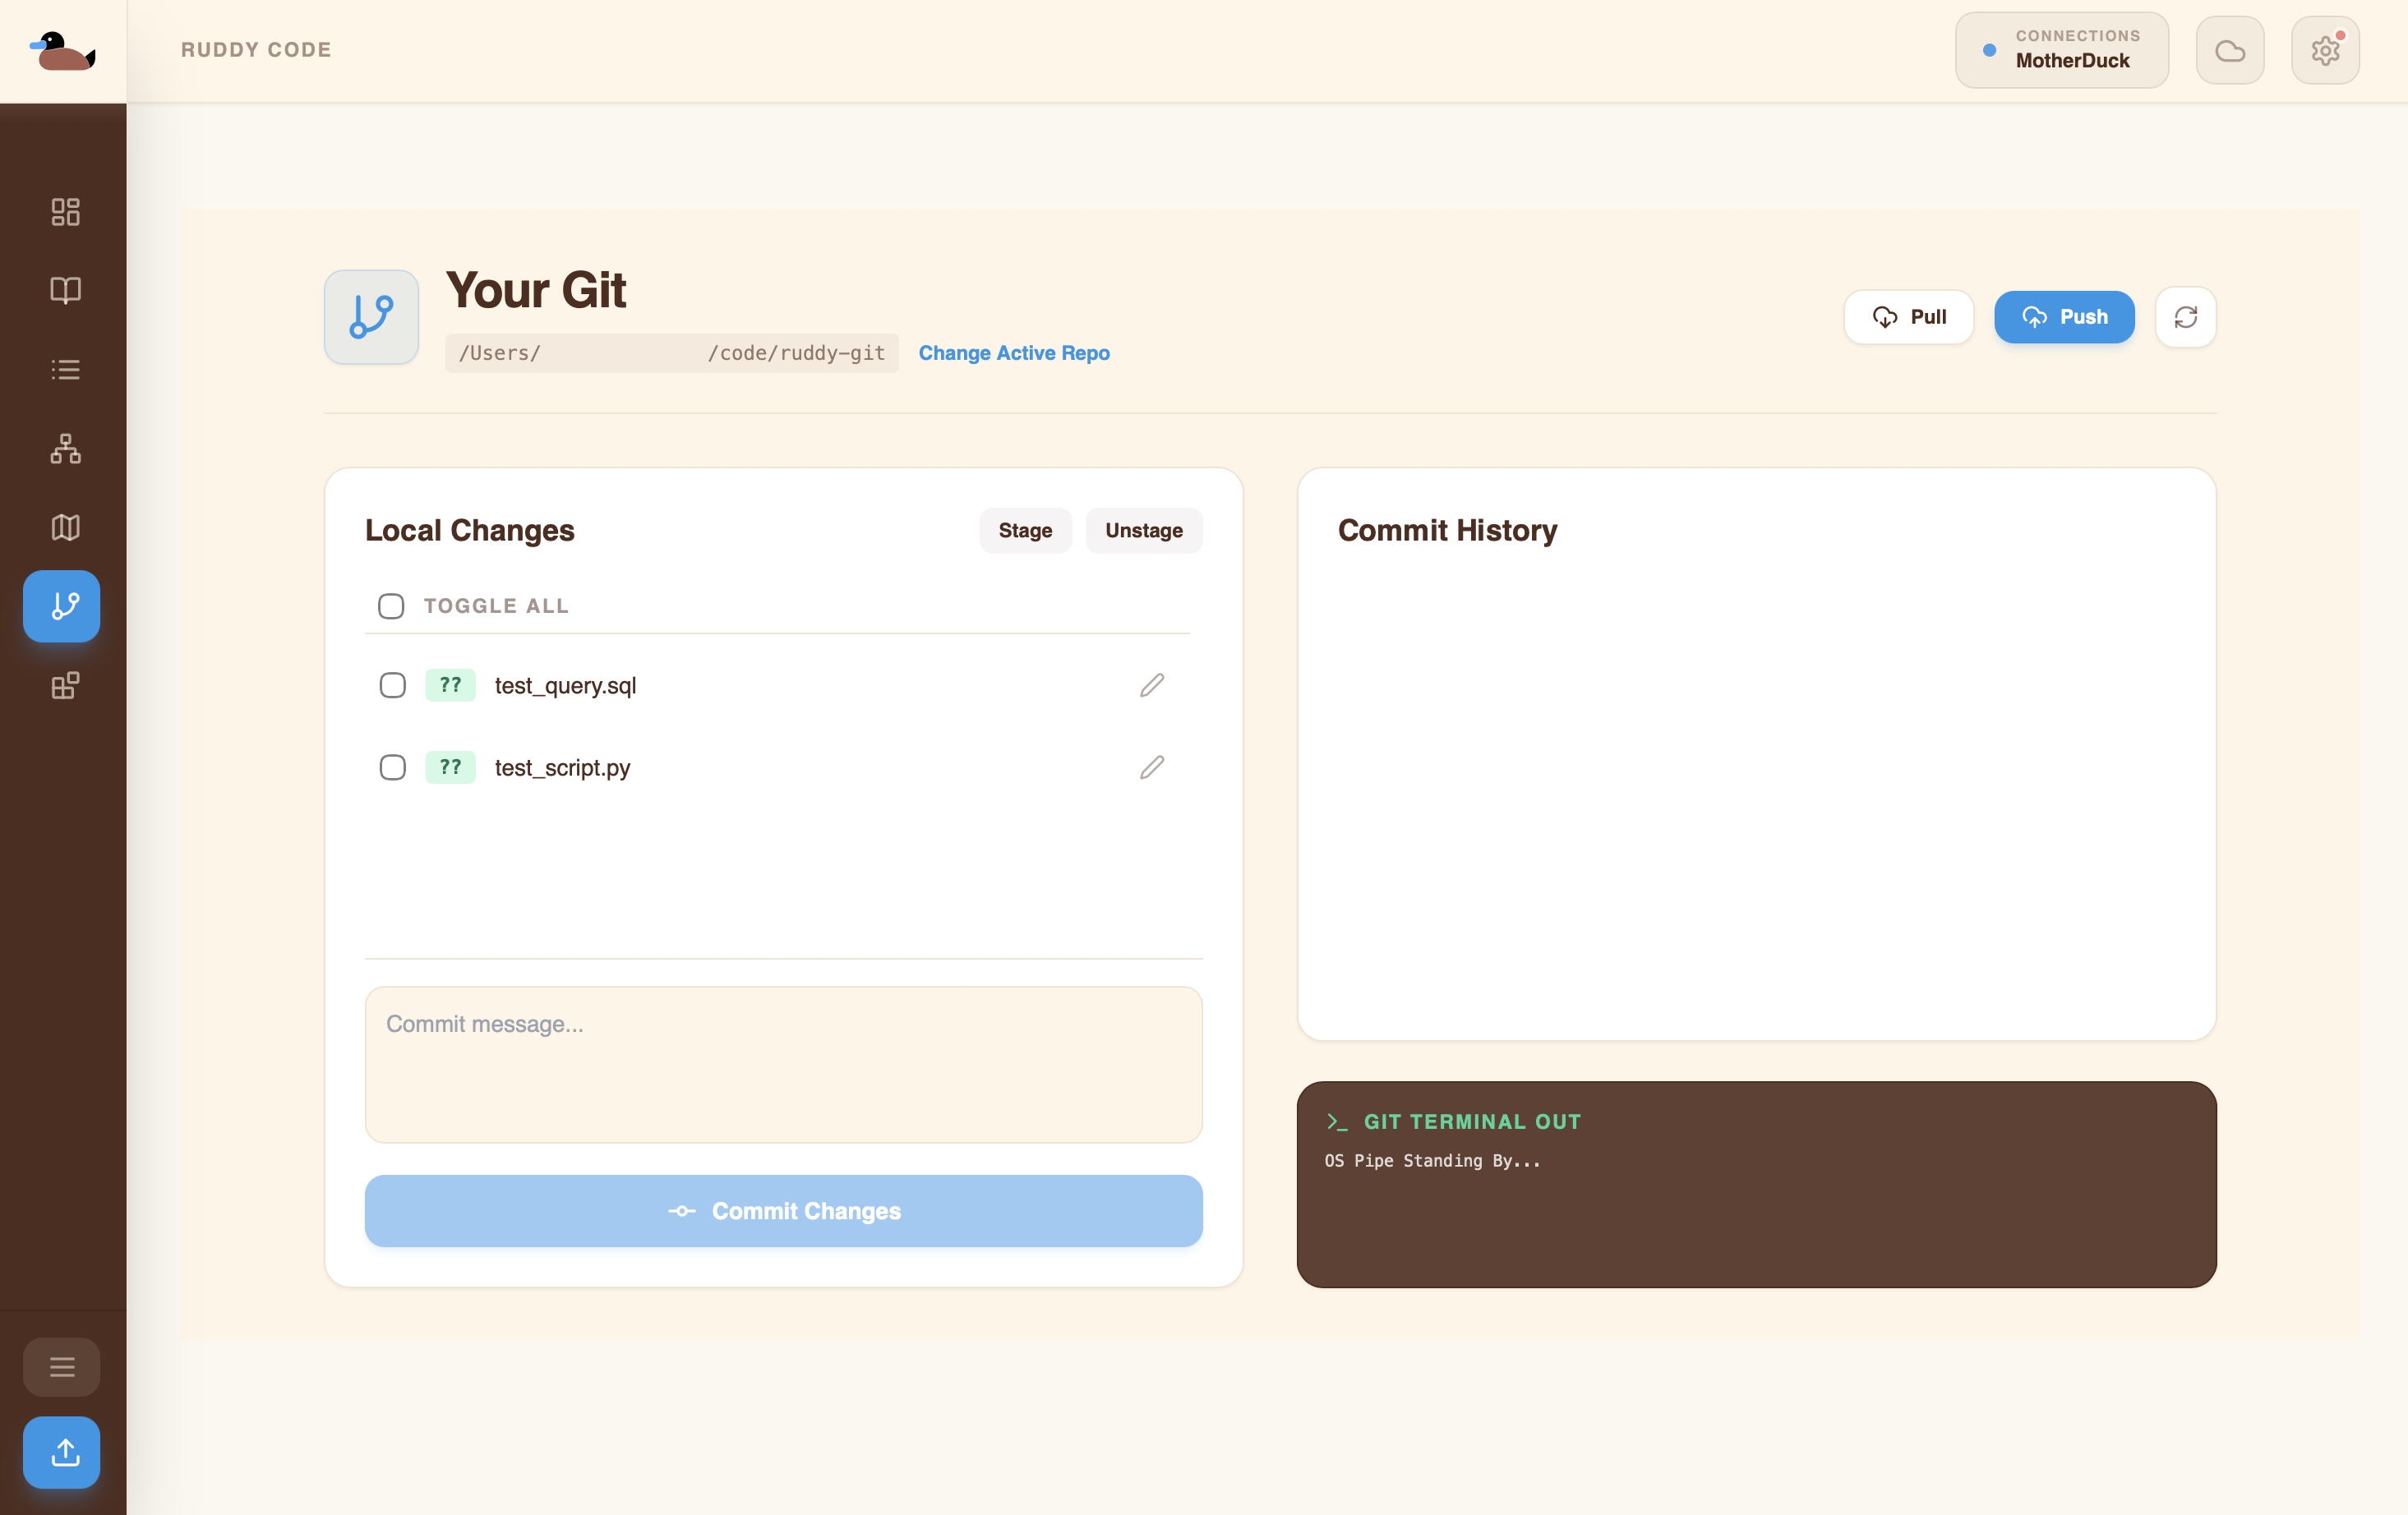
Task: Click inside the commit message field
Action: [784, 1063]
